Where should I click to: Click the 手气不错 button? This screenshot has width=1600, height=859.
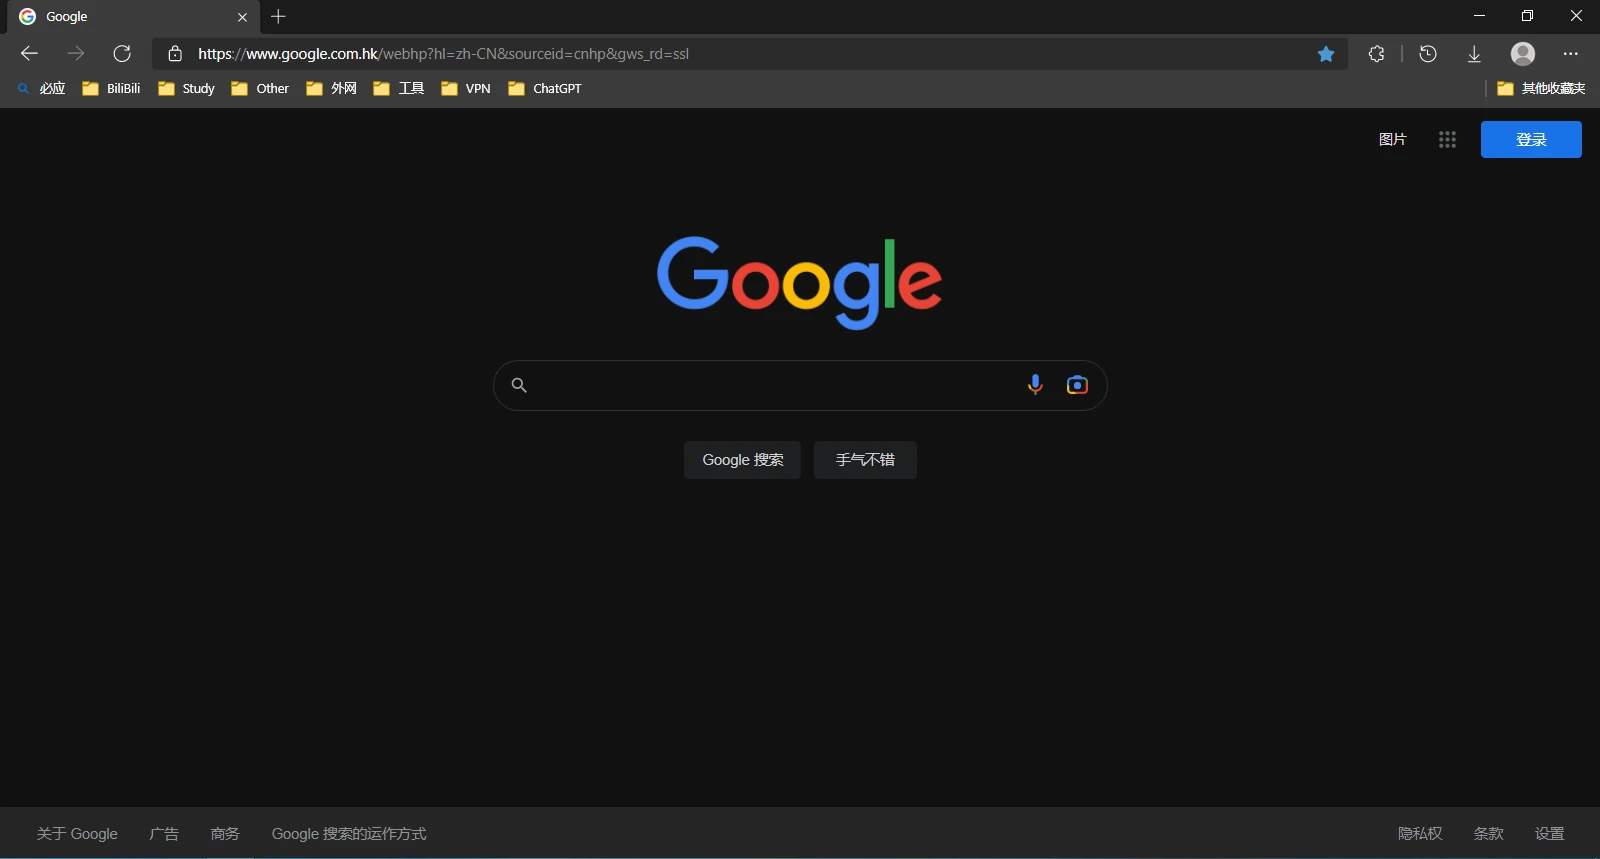coord(865,460)
